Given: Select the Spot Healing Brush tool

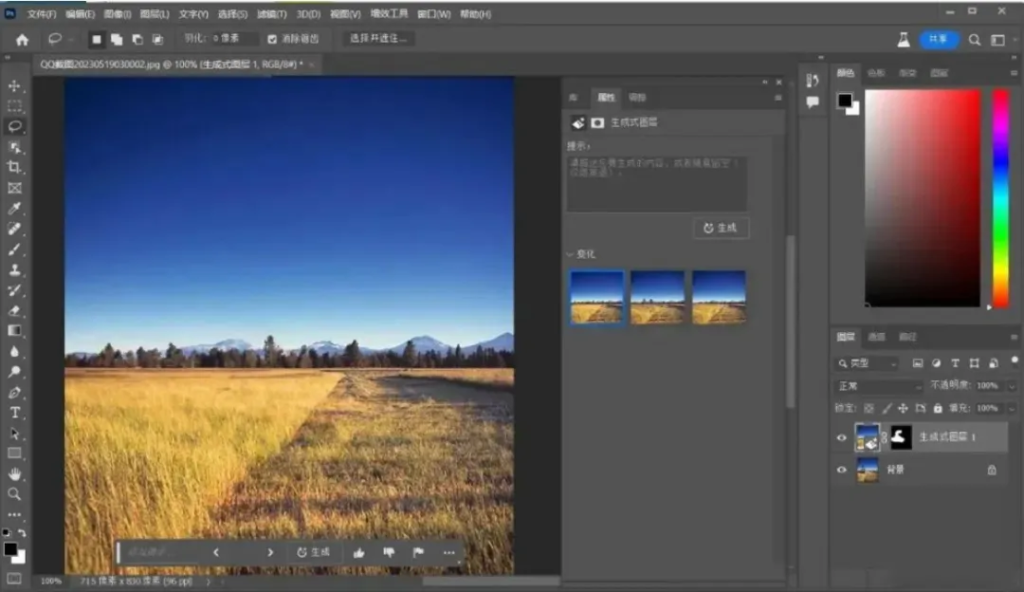Looking at the screenshot, I should [x=14, y=229].
